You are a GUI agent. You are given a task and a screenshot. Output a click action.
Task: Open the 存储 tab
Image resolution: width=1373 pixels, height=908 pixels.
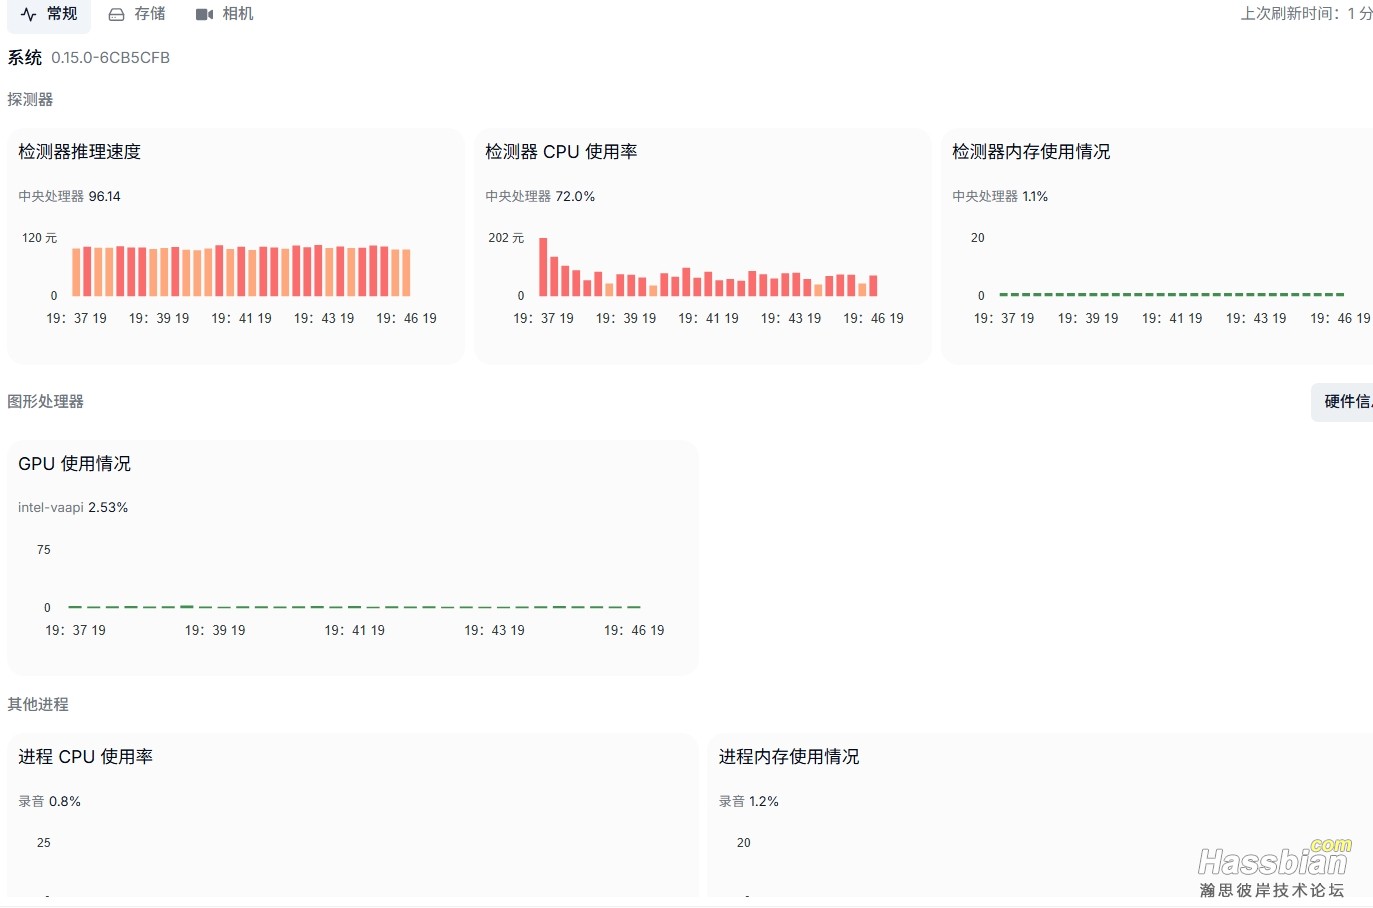point(137,14)
